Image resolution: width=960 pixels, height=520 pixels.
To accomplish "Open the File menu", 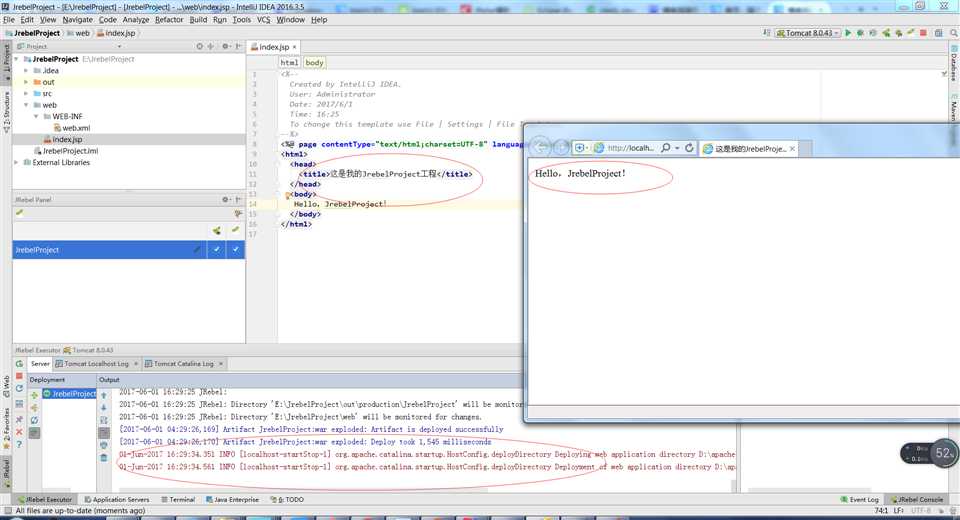I will 9,20.
